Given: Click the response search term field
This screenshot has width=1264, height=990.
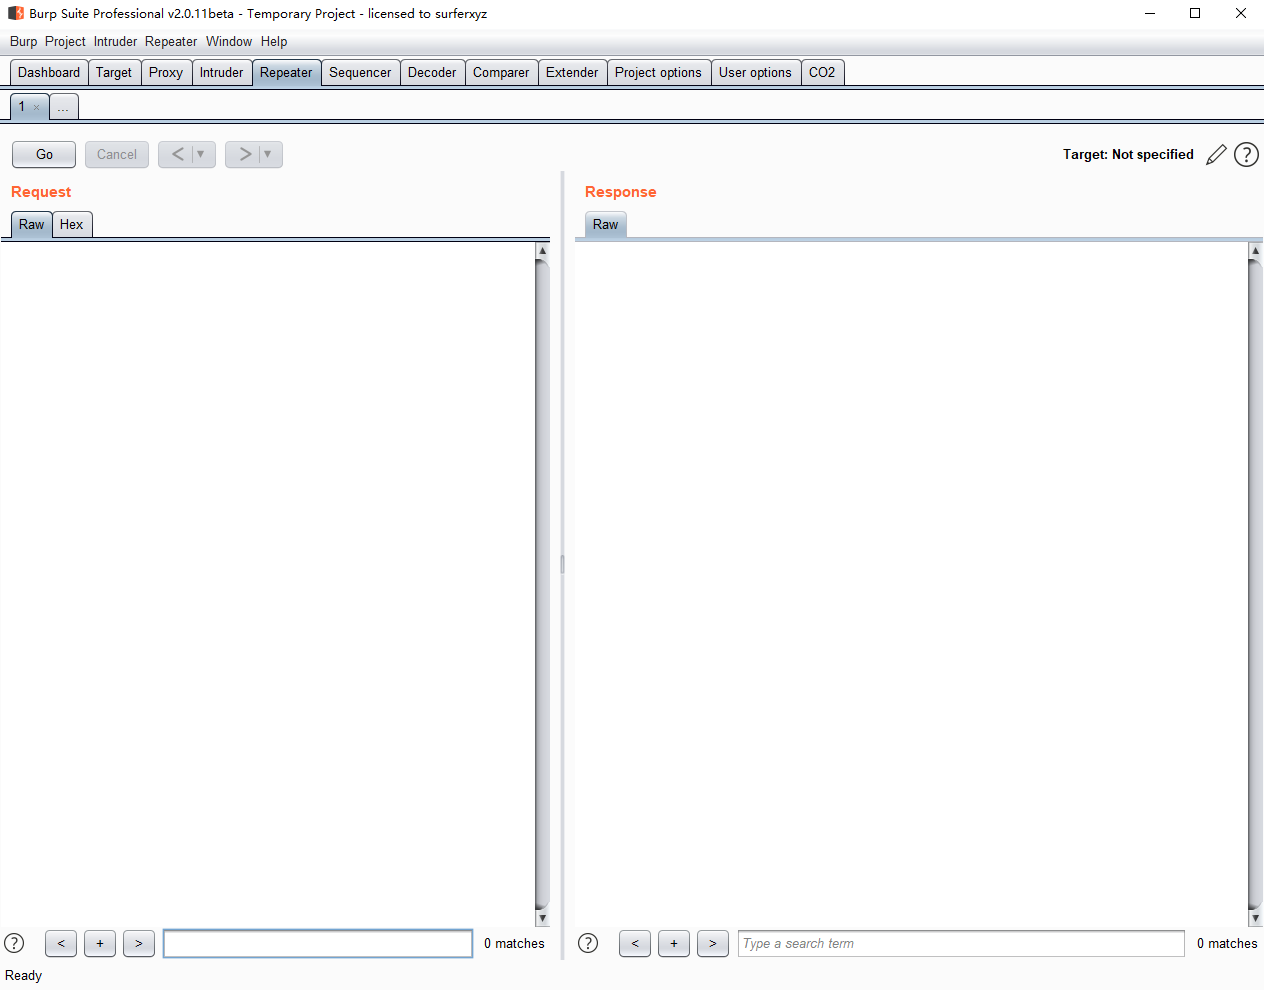Looking at the screenshot, I should click(x=960, y=943).
